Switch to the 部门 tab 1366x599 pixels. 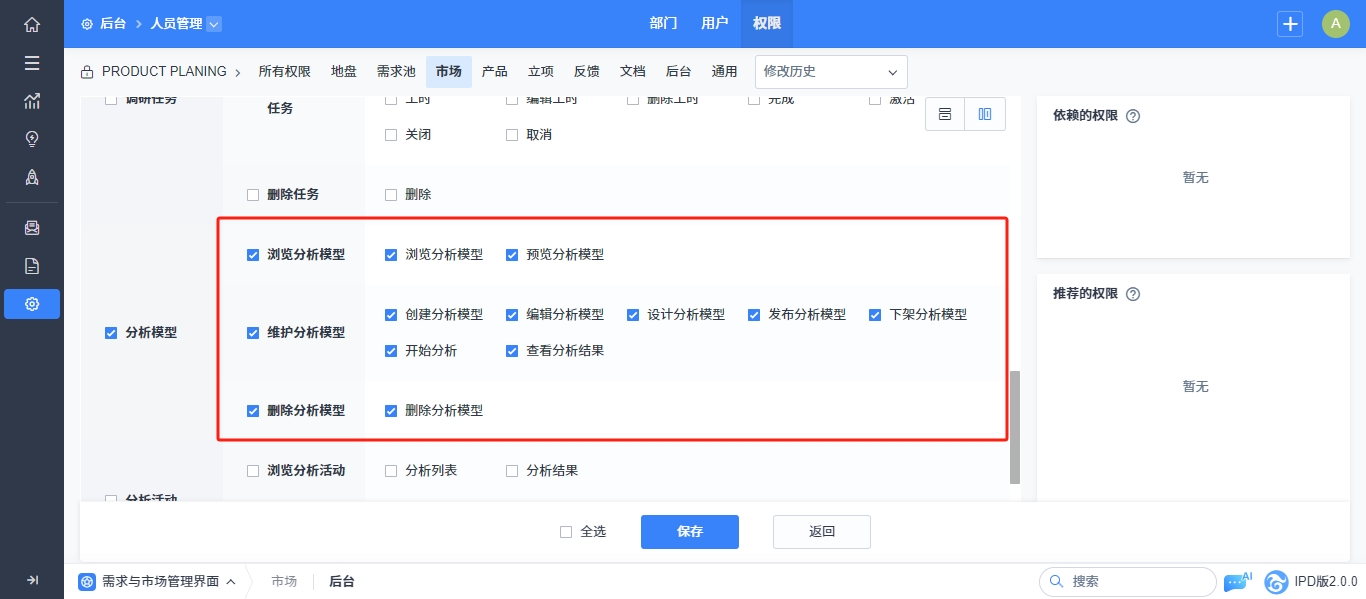tap(663, 24)
